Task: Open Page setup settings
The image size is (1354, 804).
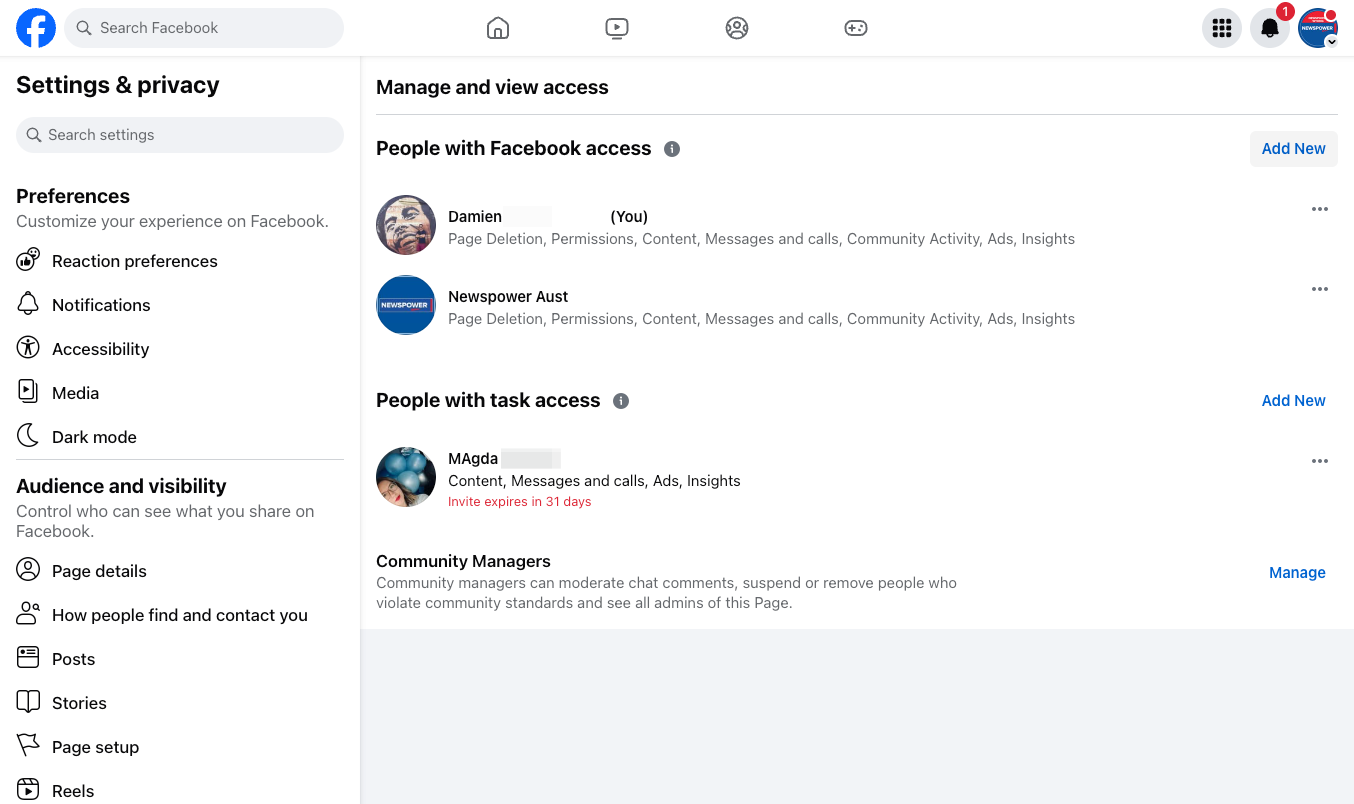Action: pos(180,747)
